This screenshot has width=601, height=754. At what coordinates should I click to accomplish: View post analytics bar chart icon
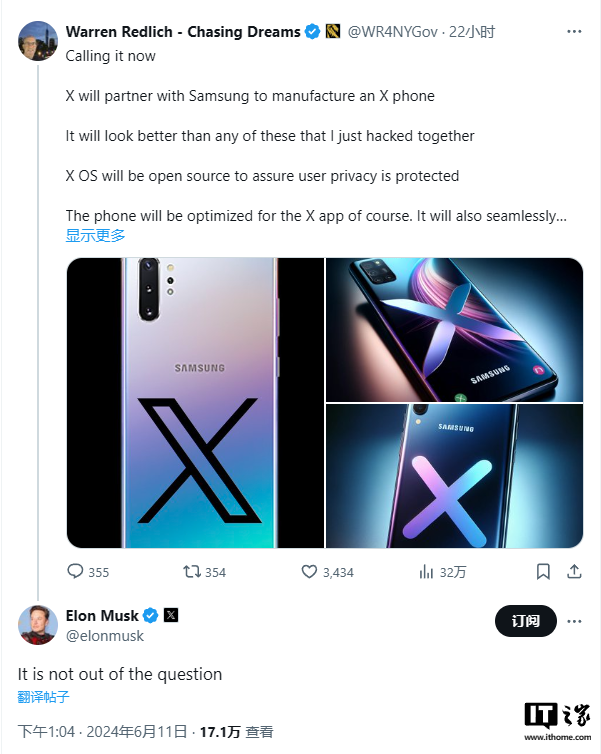tap(427, 572)
